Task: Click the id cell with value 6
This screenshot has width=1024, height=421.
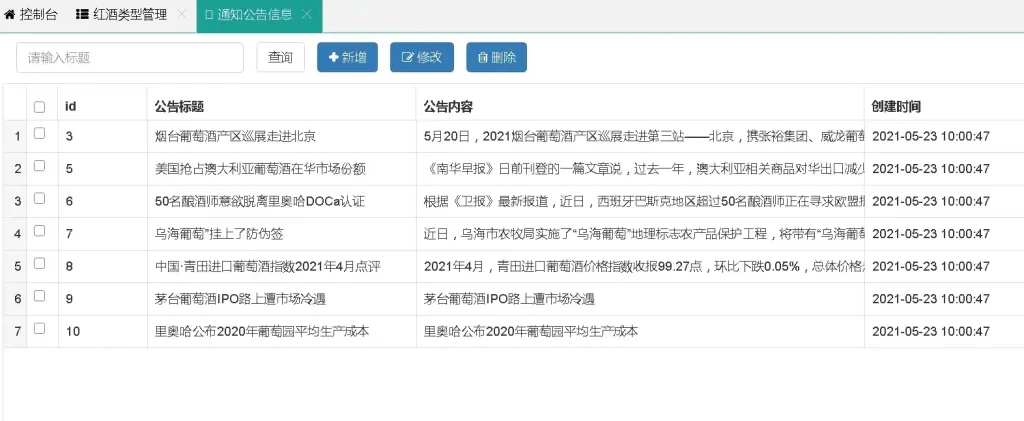Action: 103,202
